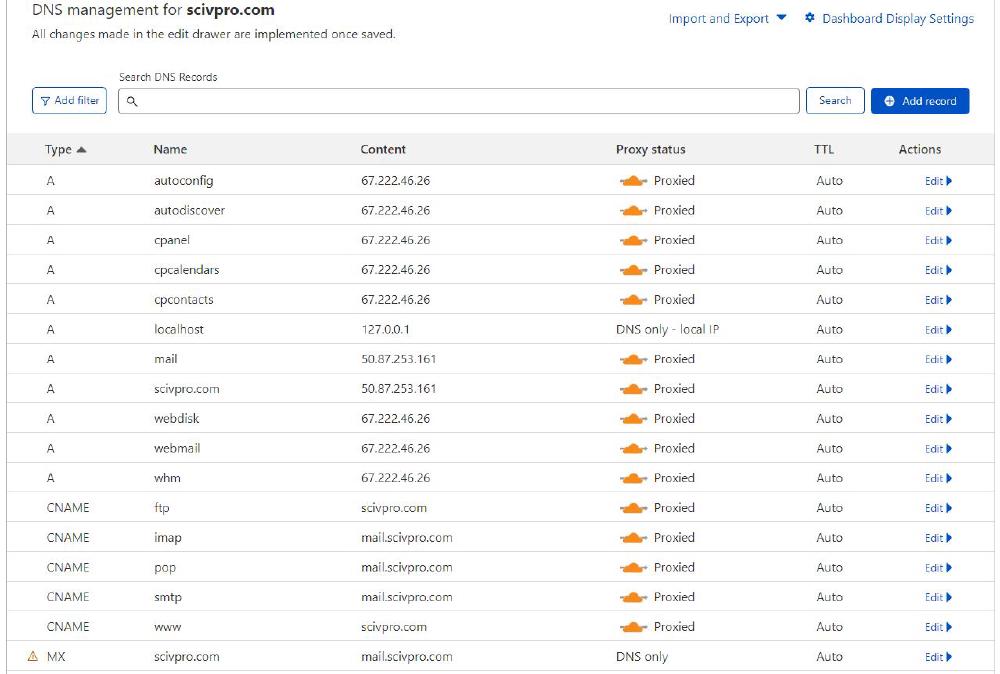Open Edit for the cpcontacts record
Screen dimensions: 1000x674
(938, 300)
